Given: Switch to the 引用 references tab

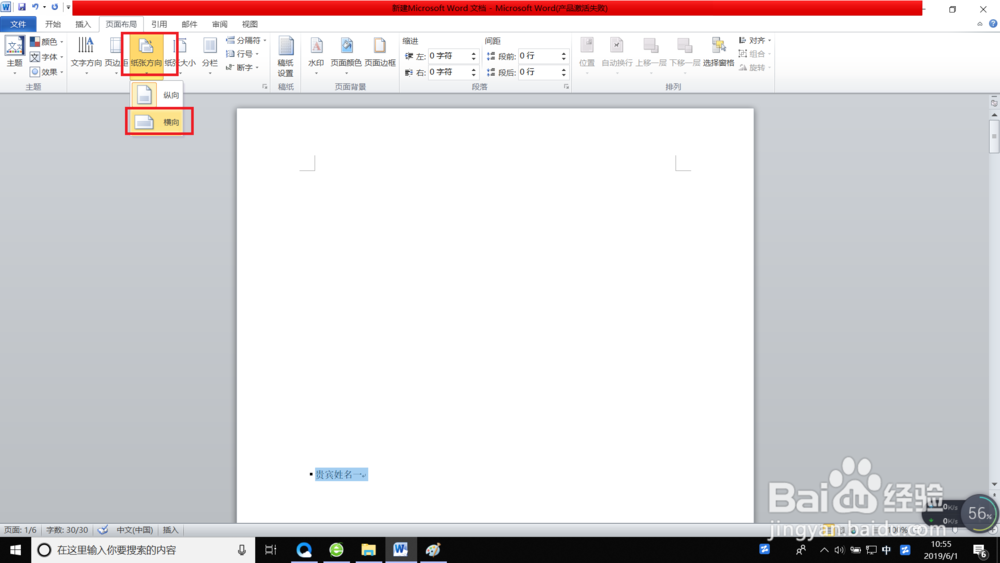Looking at the screenshot, I should click(x=159, y=24).
